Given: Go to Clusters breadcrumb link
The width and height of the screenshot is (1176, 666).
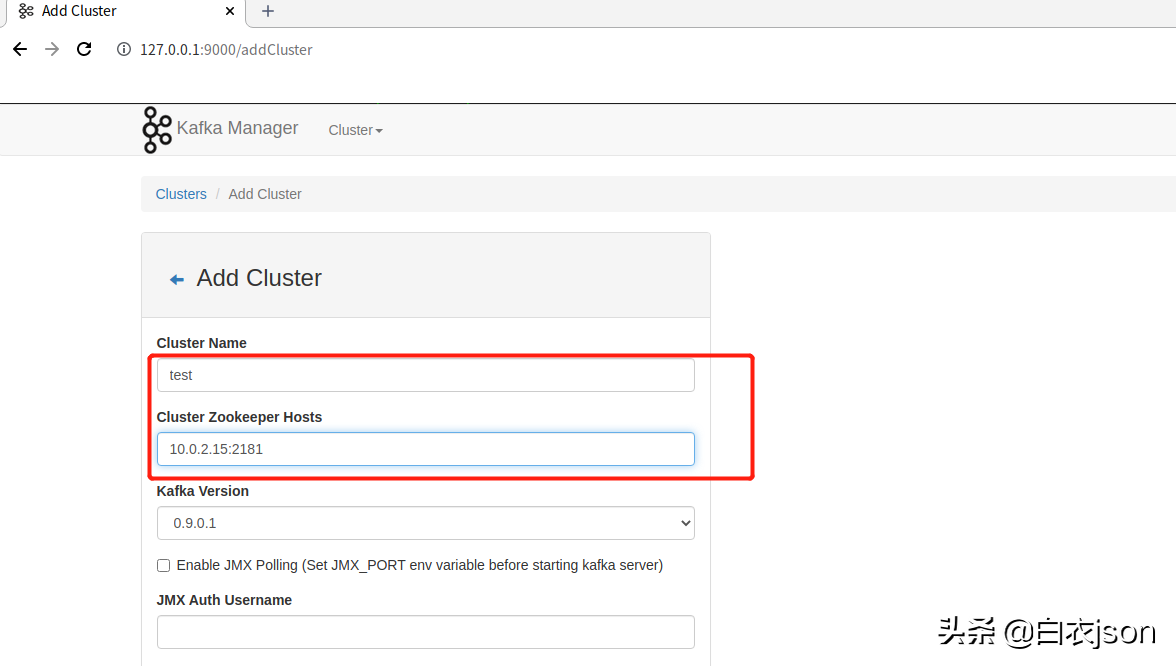Looking at the screenshot, I should pos(181,194).
